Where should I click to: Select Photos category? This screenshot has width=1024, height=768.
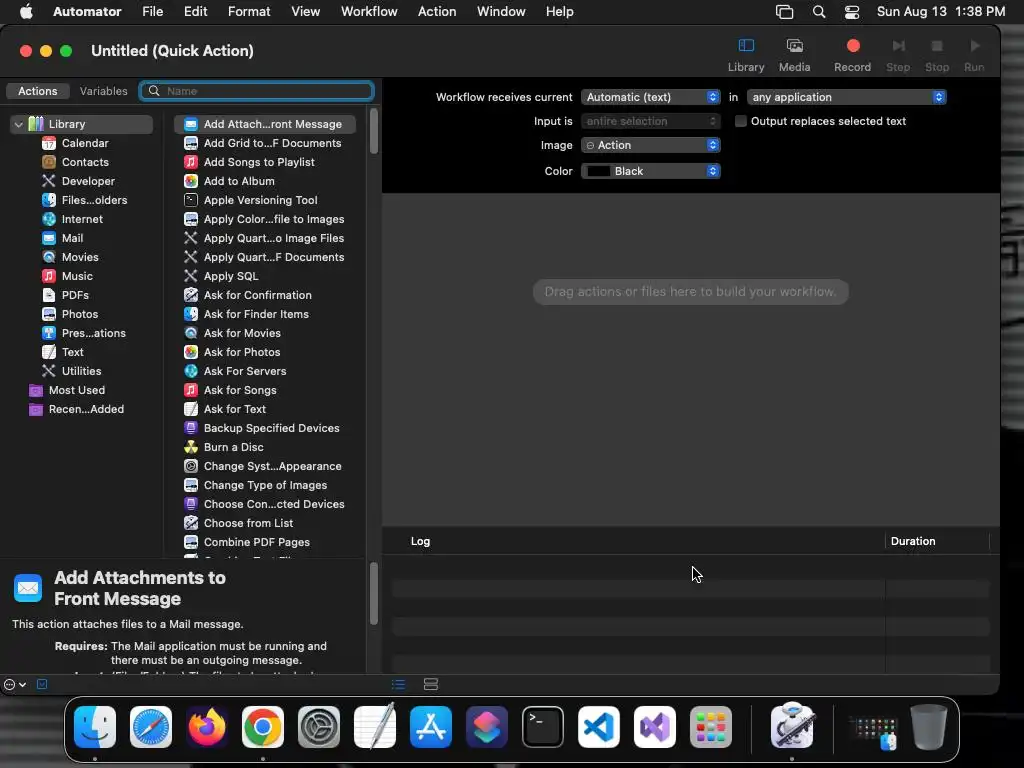[79, 313]
